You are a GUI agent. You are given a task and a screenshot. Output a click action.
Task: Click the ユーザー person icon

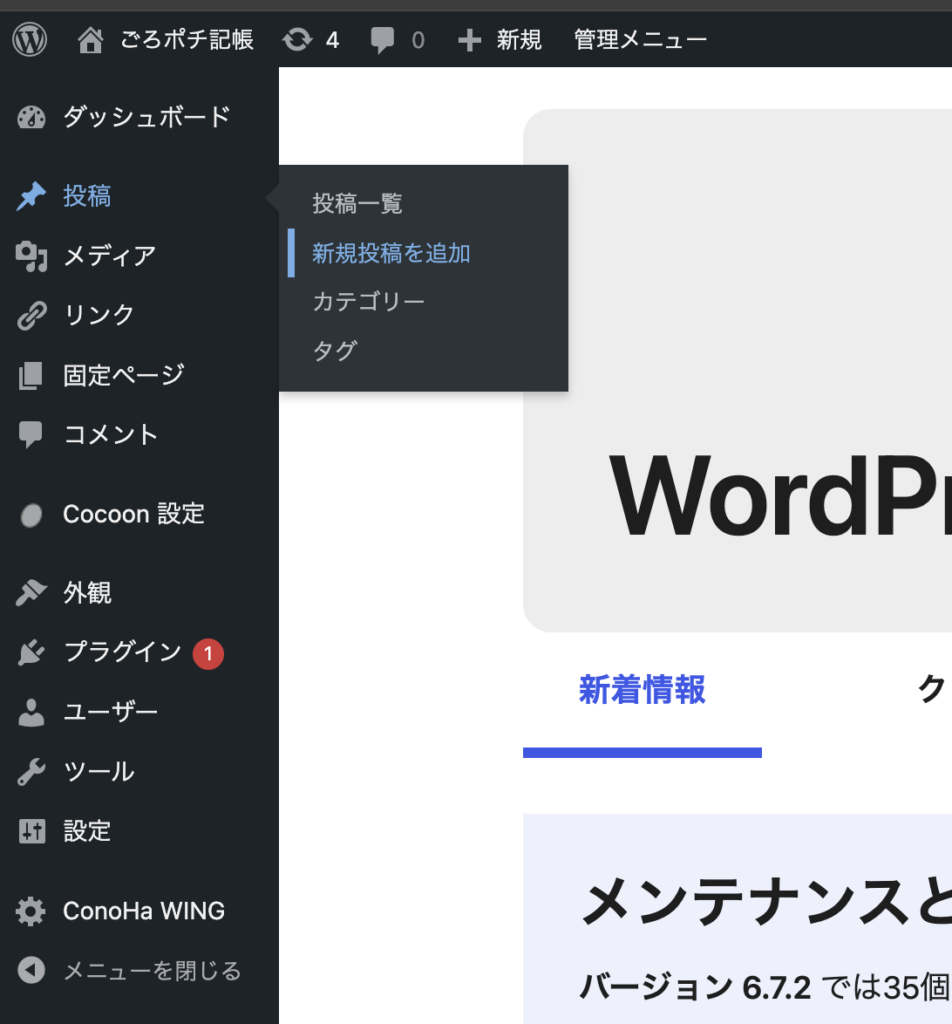click(x=31, y=712)
